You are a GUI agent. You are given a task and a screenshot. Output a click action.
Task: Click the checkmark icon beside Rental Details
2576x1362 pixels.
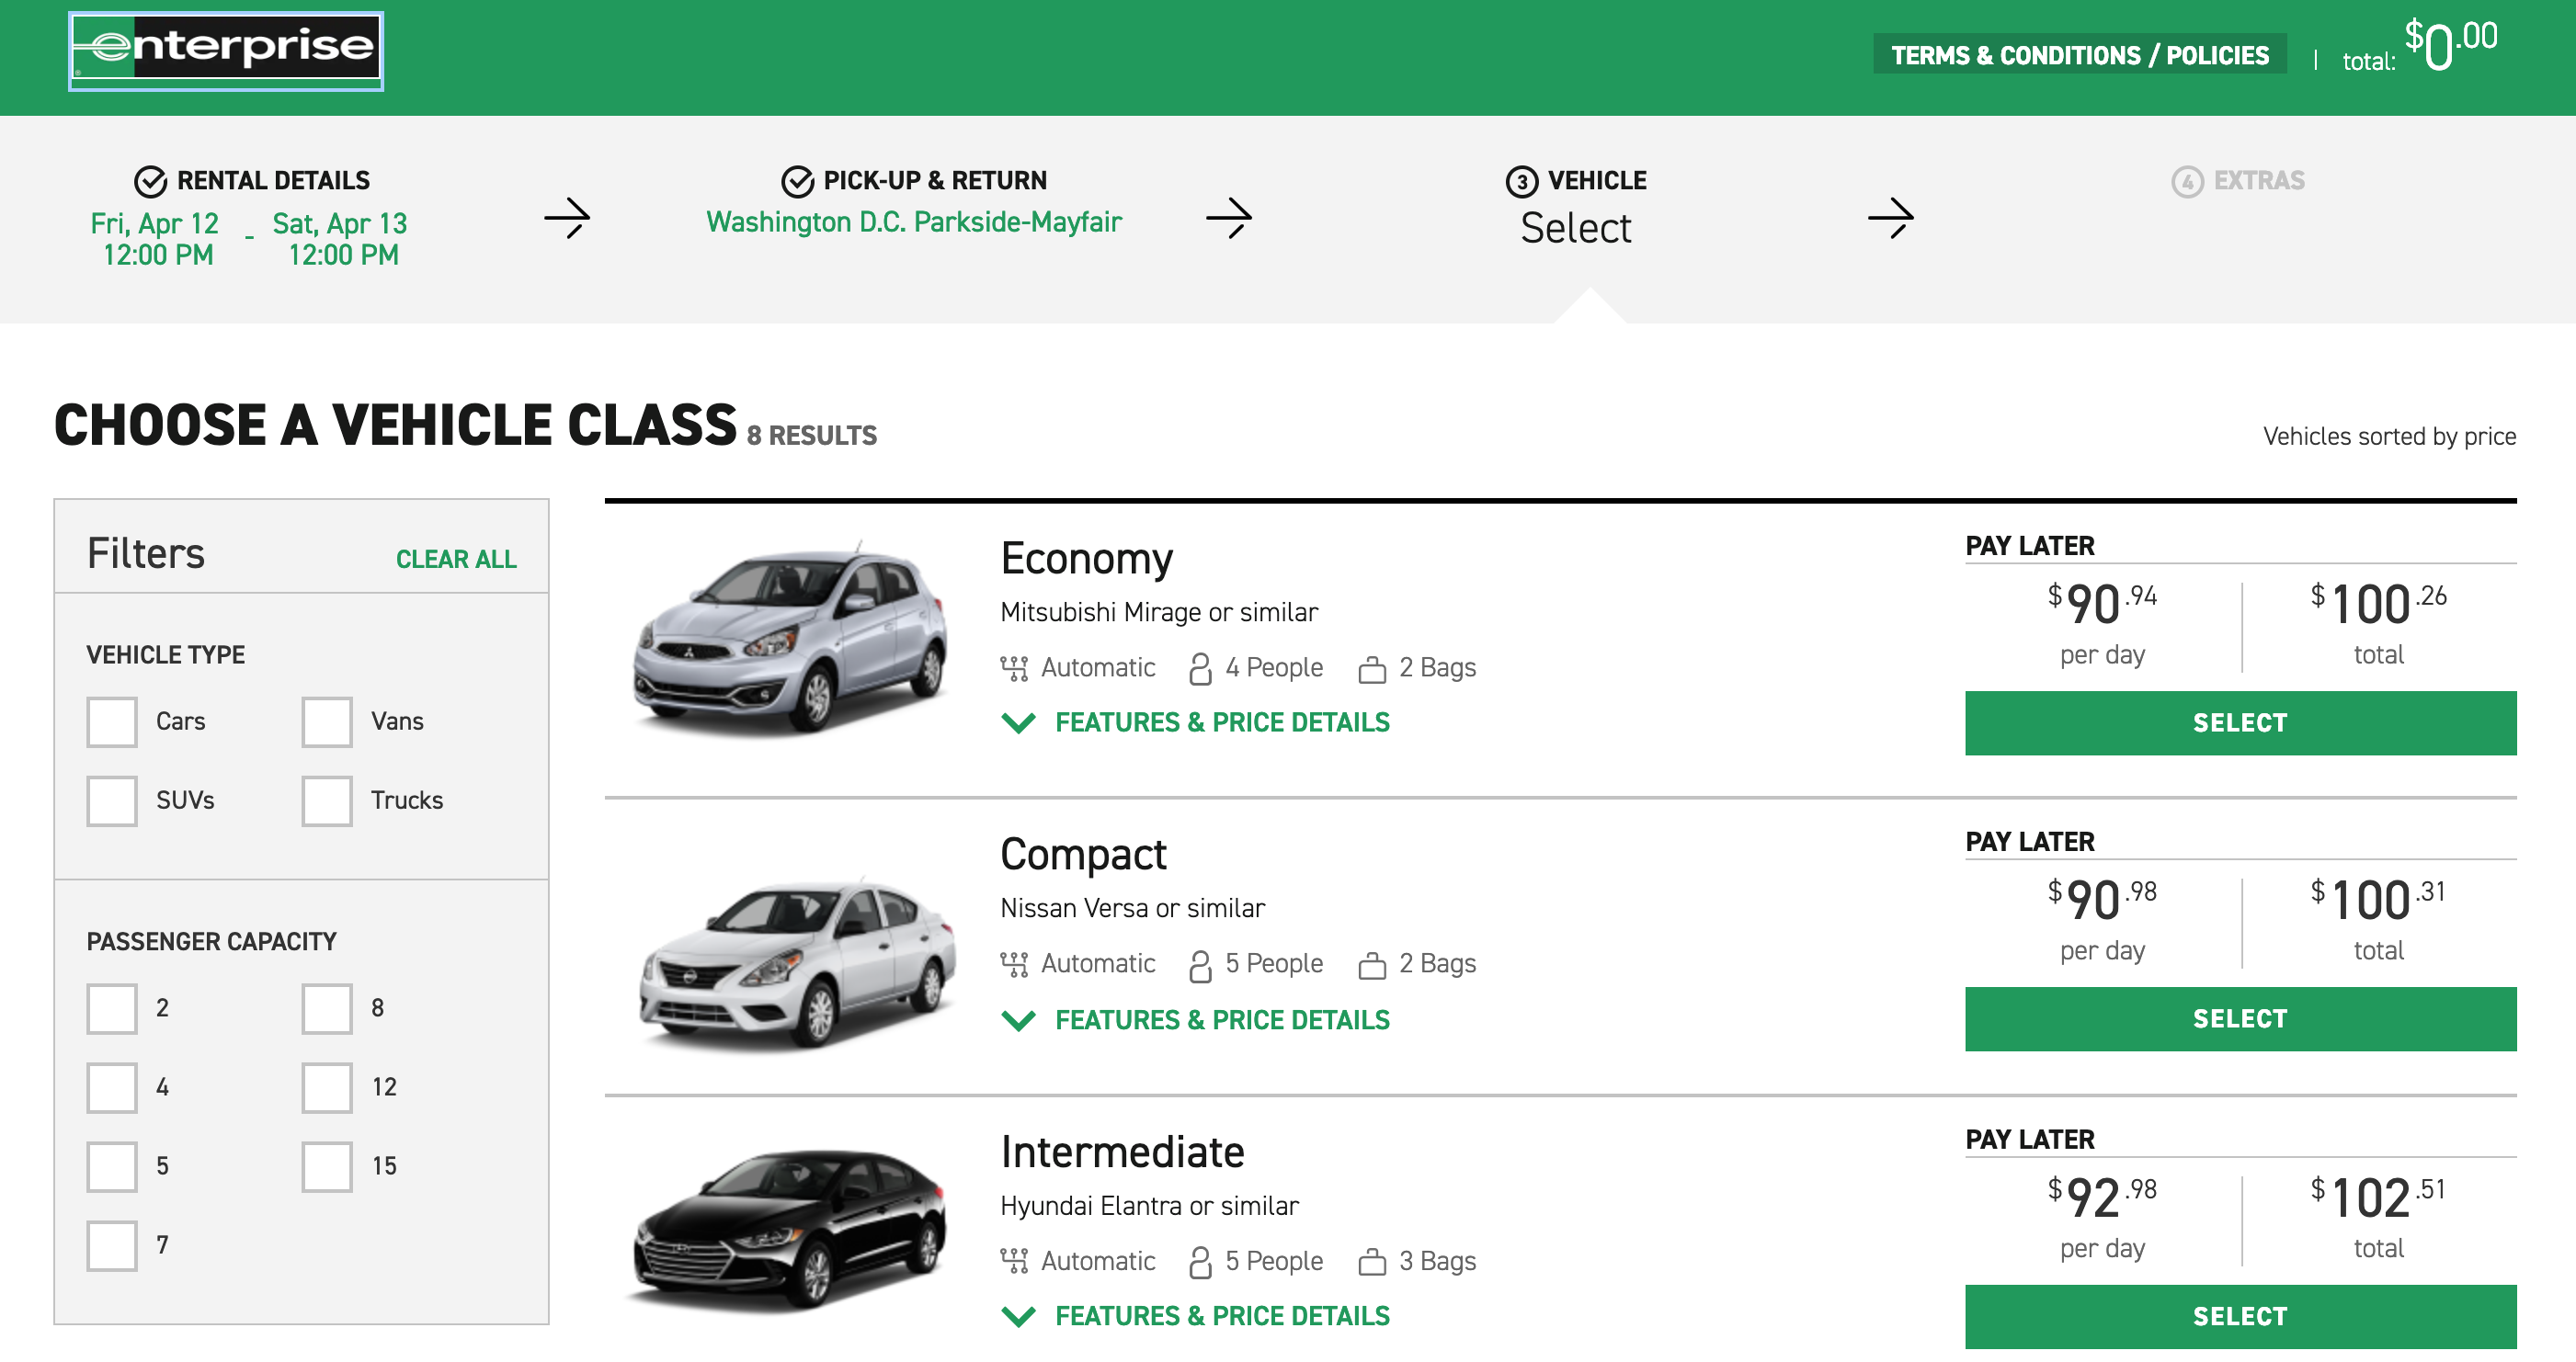[149, 180]
